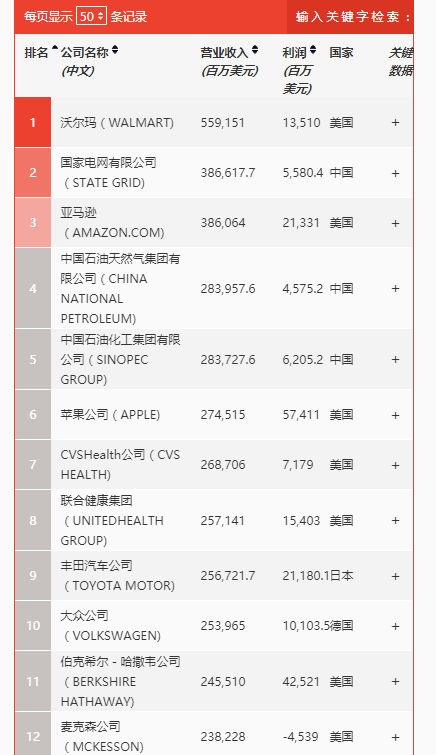
Task: Click the key data column header
Action: (x=401, y=62)
